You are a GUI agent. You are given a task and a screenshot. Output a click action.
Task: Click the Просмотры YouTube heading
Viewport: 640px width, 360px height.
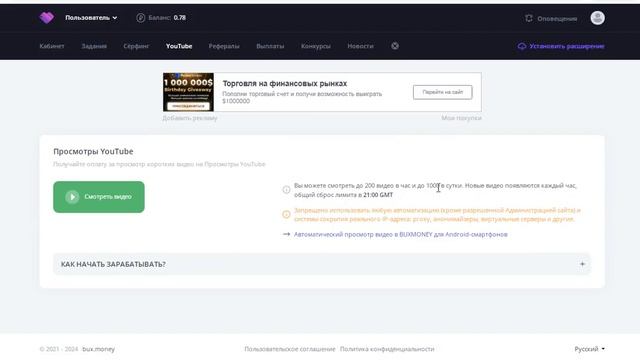93,151
